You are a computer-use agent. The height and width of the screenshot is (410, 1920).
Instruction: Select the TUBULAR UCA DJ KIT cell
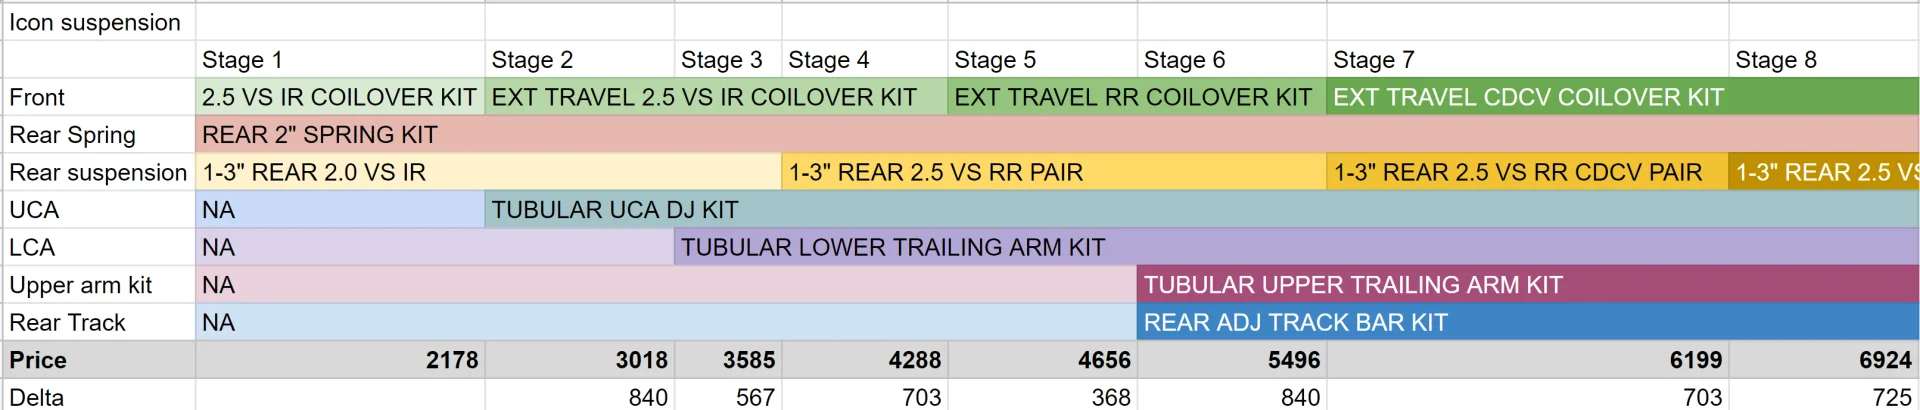point(1202,210)
